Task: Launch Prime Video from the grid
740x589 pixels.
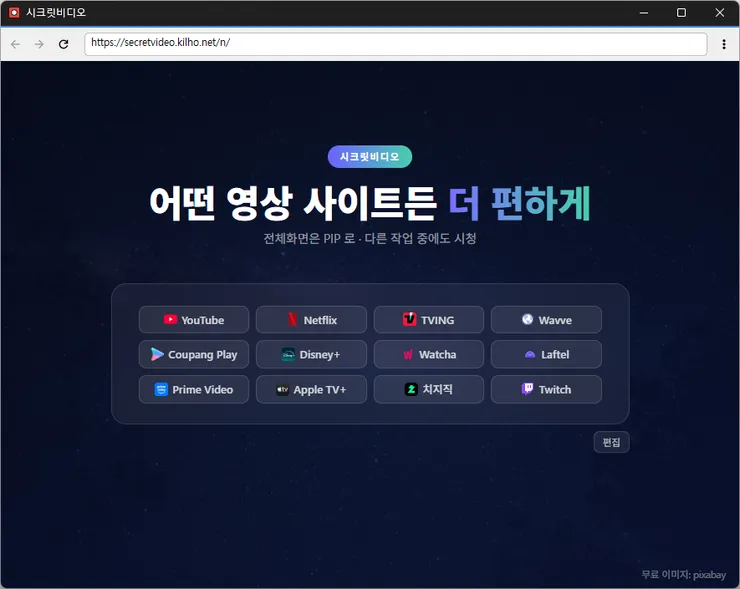Action: coord(193,389)
